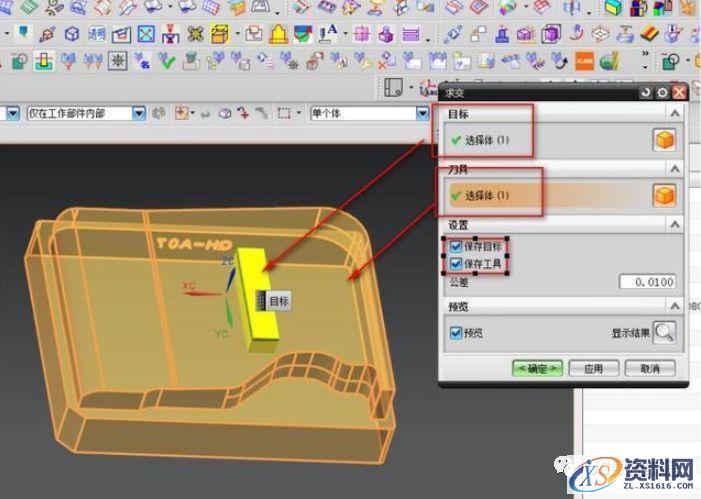Click the 公差 tolerance value field
The width and height of the screenshot is (701, 499).
[x=647, y=283]
